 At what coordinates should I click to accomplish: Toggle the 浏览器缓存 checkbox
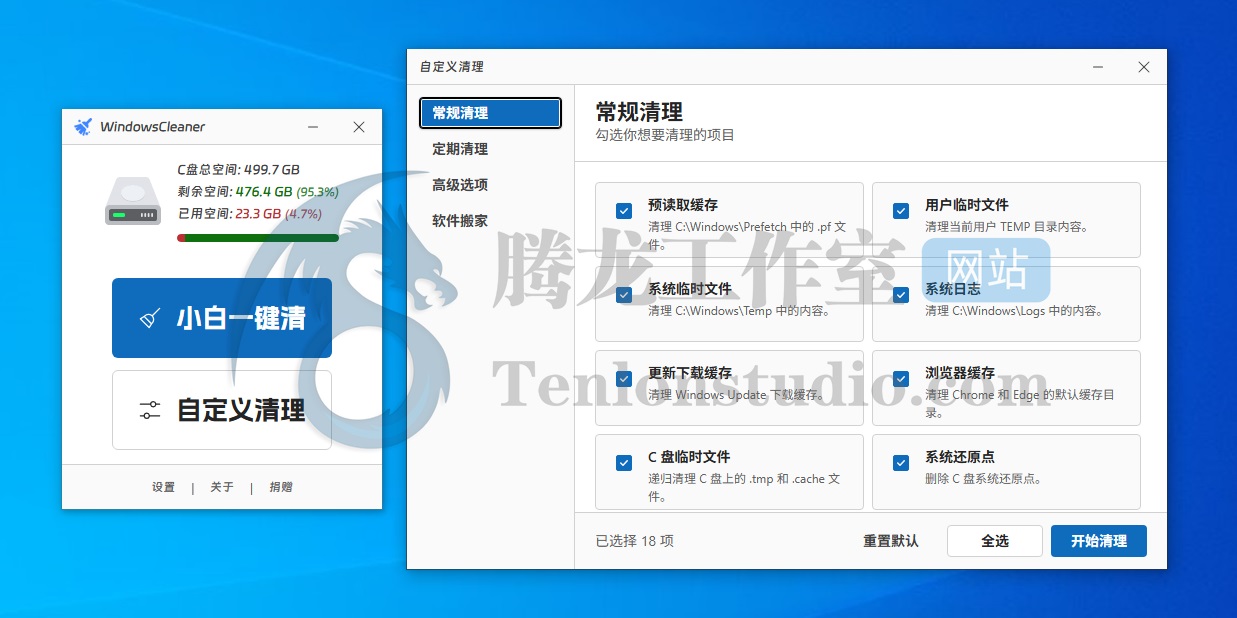point(901,379)
